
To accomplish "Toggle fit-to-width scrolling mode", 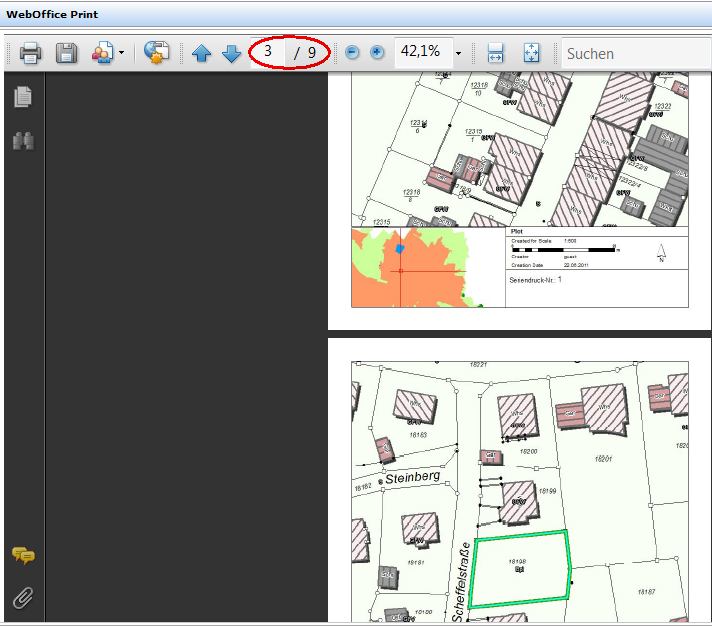I will click(x=494, y=52).
